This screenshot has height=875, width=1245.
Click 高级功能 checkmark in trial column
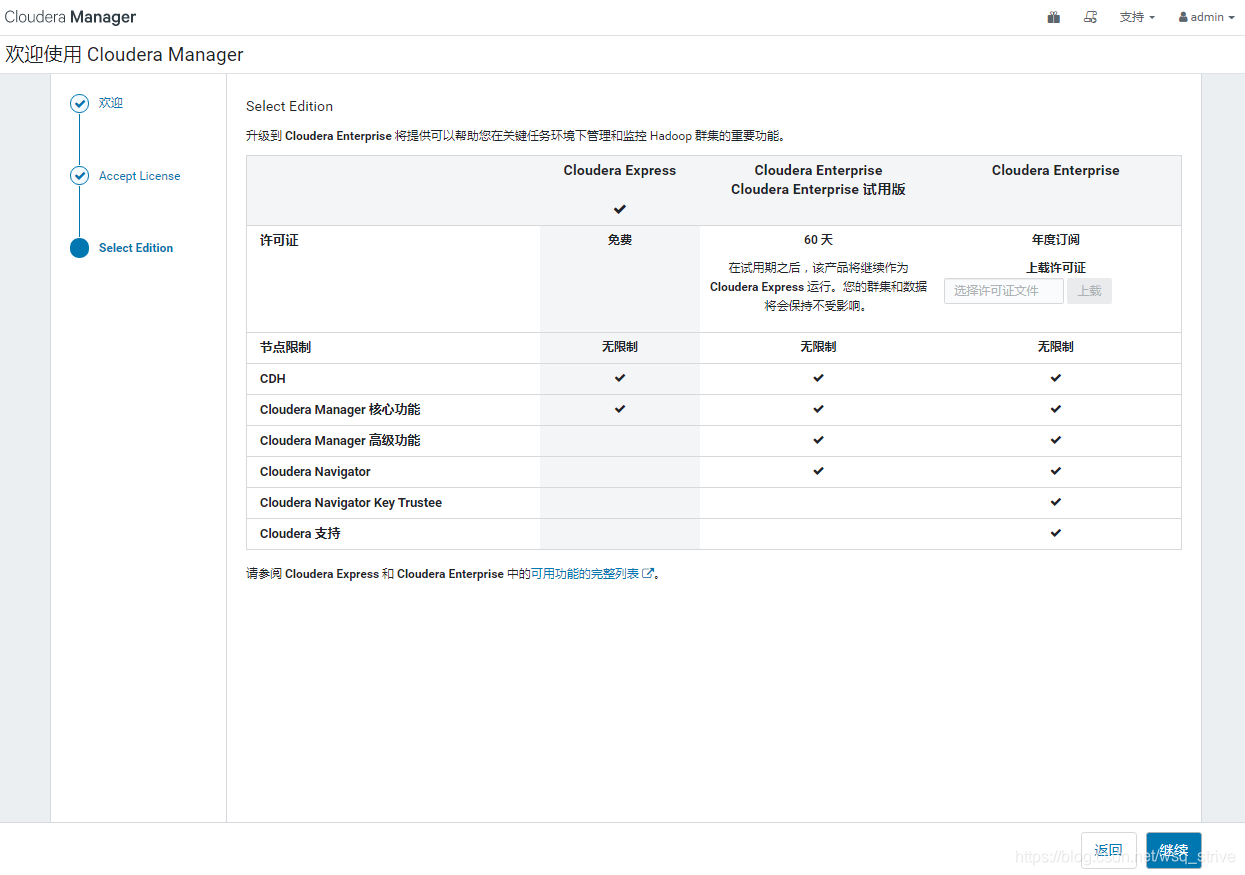(x=818, y=440)
